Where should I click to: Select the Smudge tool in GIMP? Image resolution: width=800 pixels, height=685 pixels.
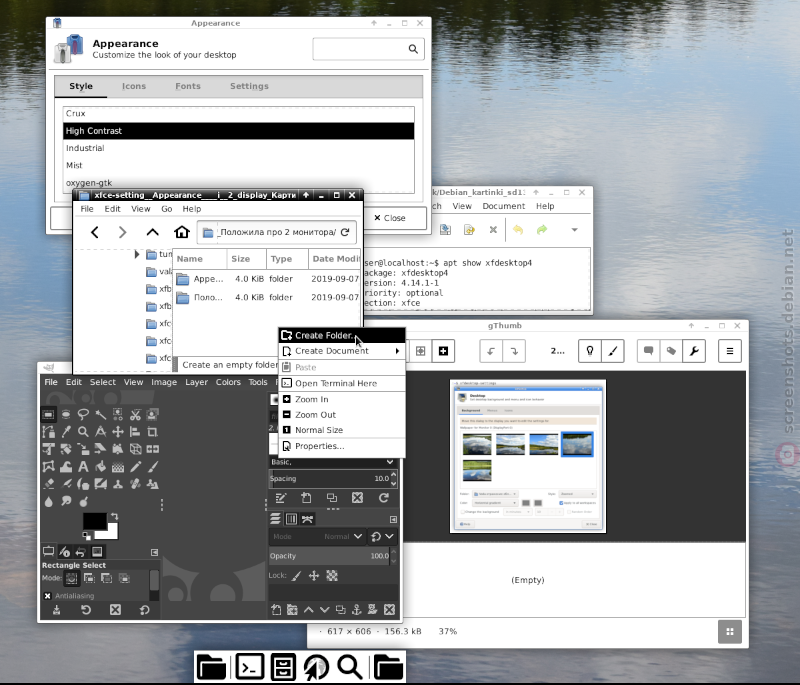[66, 502]
